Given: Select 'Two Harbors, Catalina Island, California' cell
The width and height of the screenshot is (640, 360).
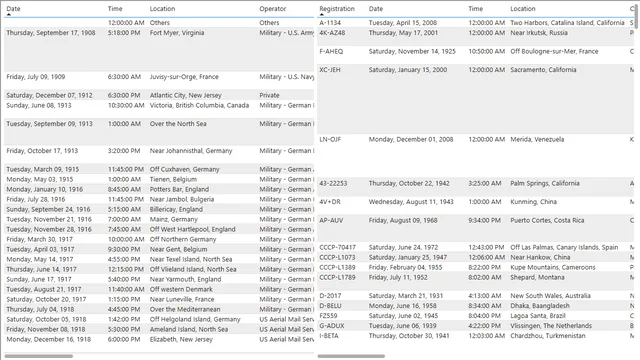Looking at the screenshot, I should (567, 23).
